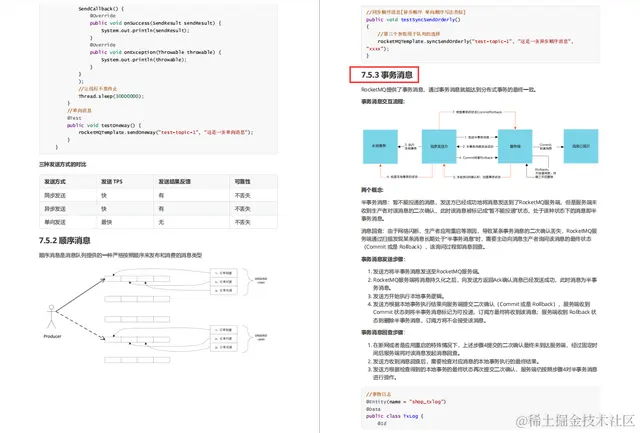Screen dimensions: 640x433
Task: Click the 'public class TxLog {' code line
Action: coord(395,416)
